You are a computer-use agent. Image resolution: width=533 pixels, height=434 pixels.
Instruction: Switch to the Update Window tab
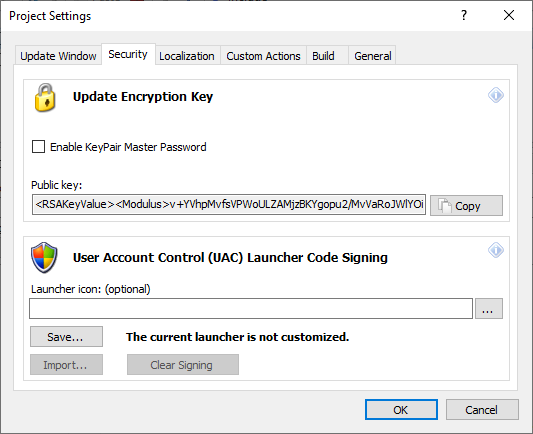58,56
